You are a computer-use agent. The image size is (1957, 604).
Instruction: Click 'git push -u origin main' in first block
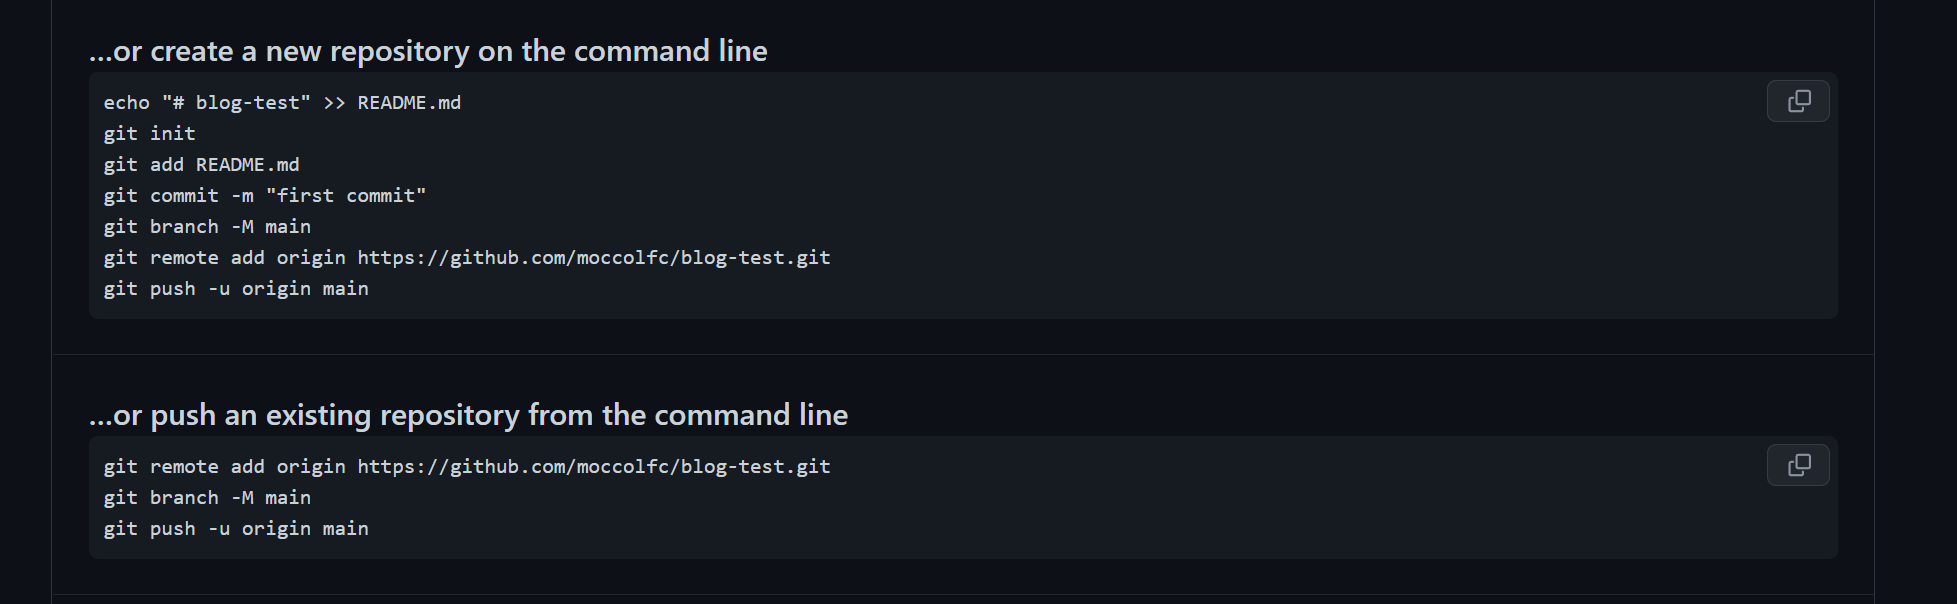[x=236, y=289]
